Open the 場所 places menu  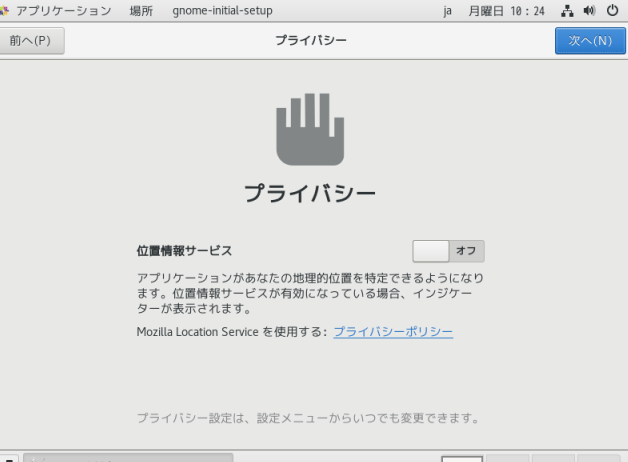tap(141, 11)
